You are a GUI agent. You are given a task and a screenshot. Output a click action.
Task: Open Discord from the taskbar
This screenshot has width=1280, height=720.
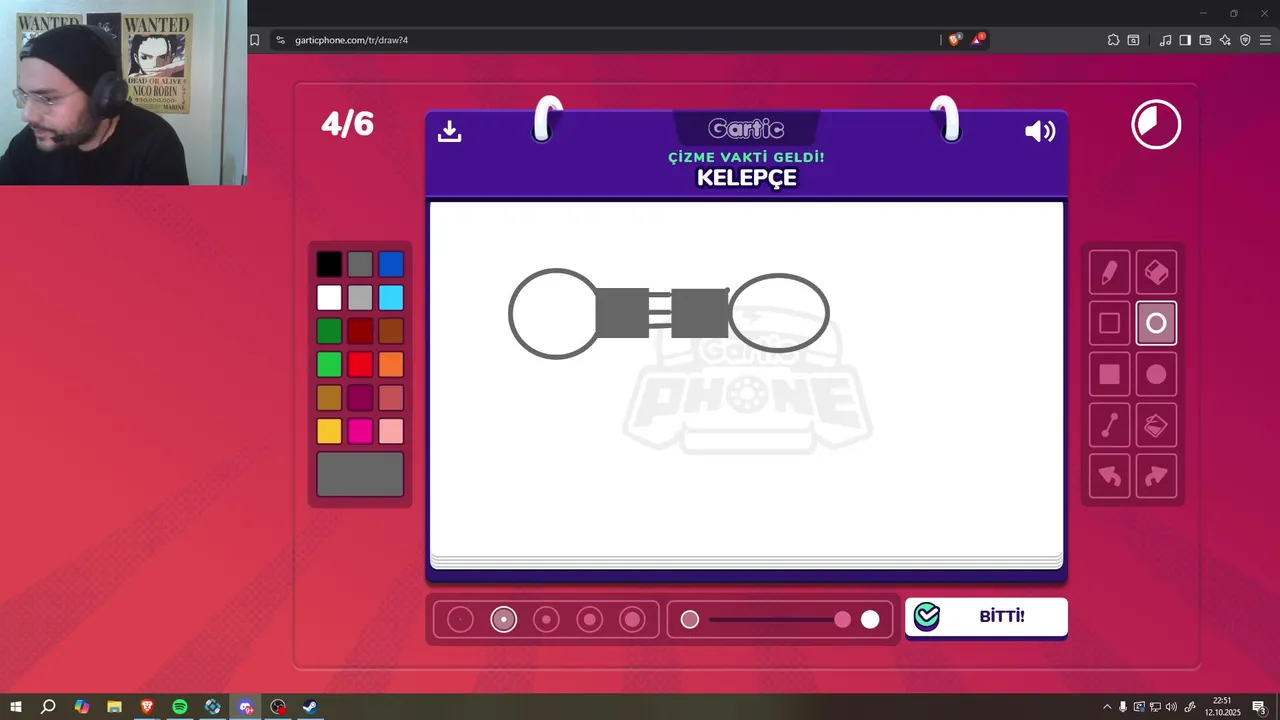246,706
